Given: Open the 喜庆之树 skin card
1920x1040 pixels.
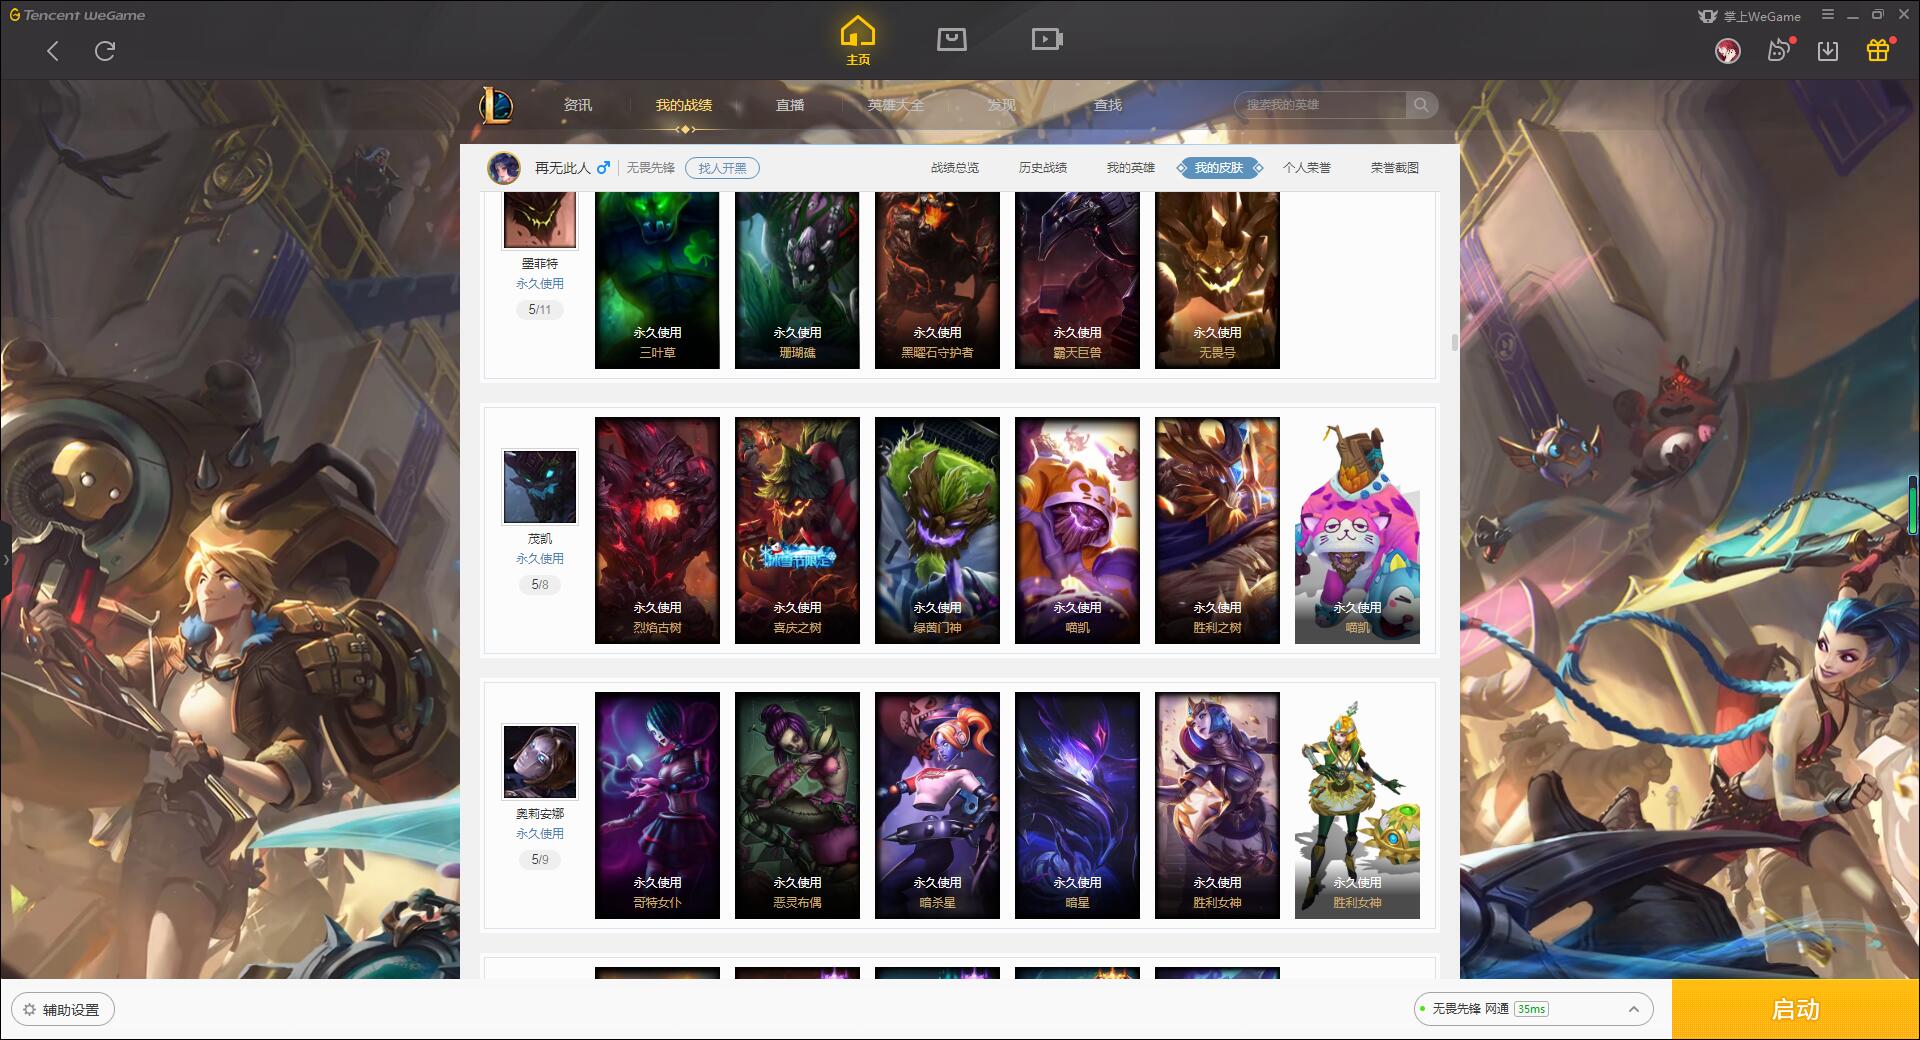Looking at the screenshot, I should (x=797, y=530).
